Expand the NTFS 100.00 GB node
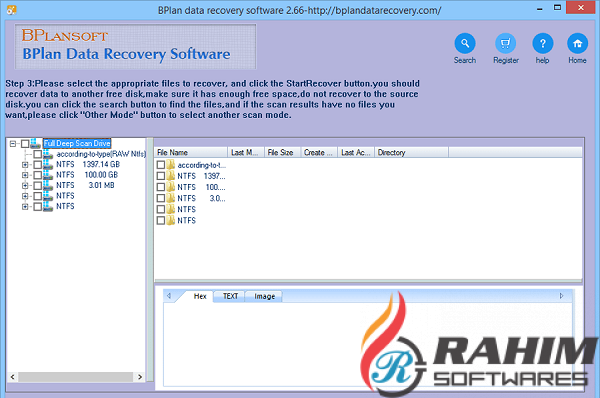 (x=25, y=175)
